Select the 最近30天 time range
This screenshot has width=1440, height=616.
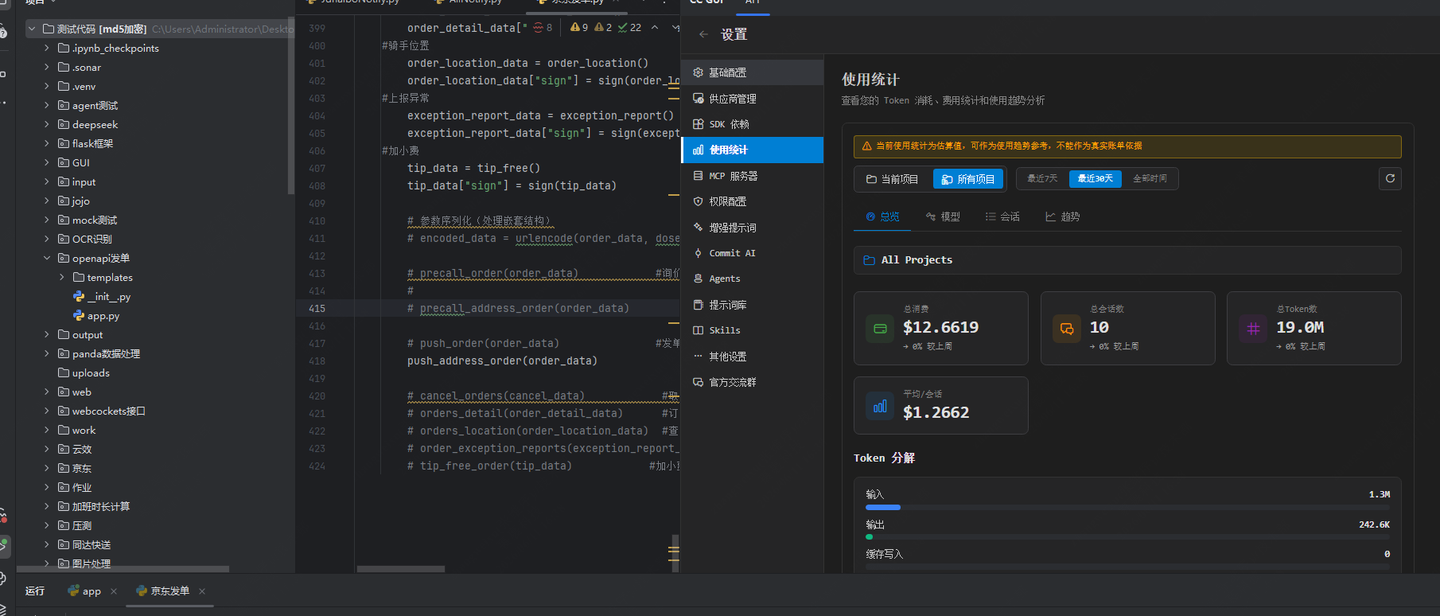click(1095, 179)
